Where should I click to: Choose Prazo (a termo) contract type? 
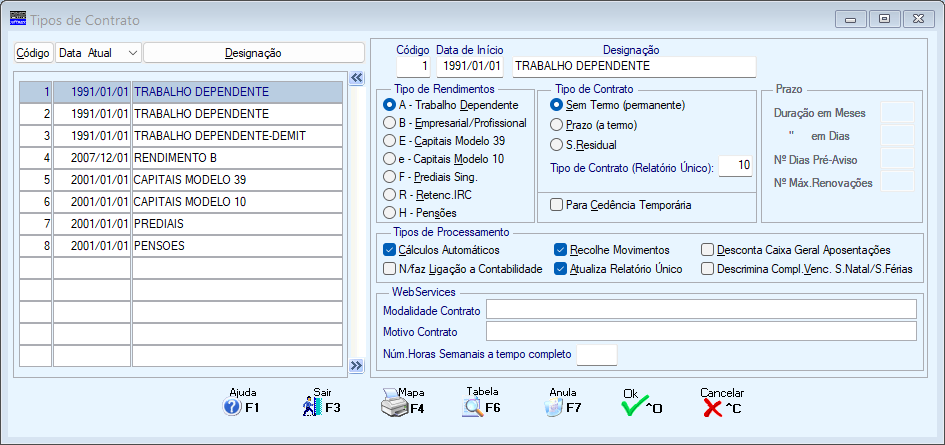pos(556,125)
